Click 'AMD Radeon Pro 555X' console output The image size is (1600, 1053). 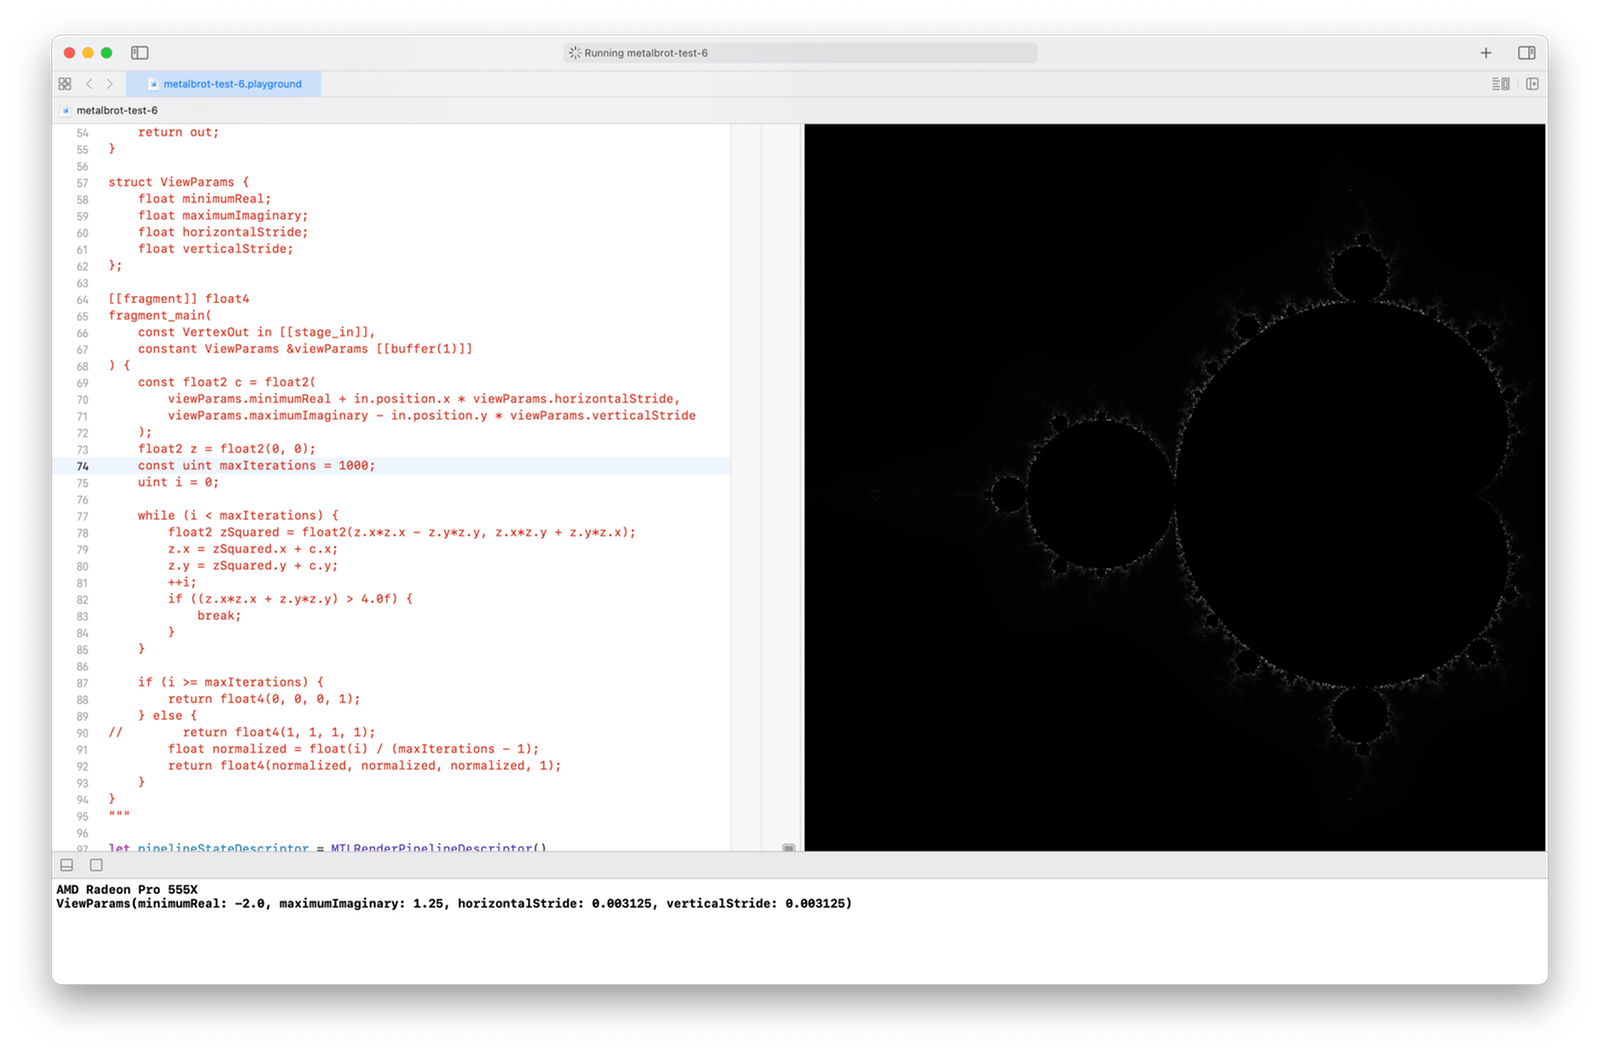127,889
